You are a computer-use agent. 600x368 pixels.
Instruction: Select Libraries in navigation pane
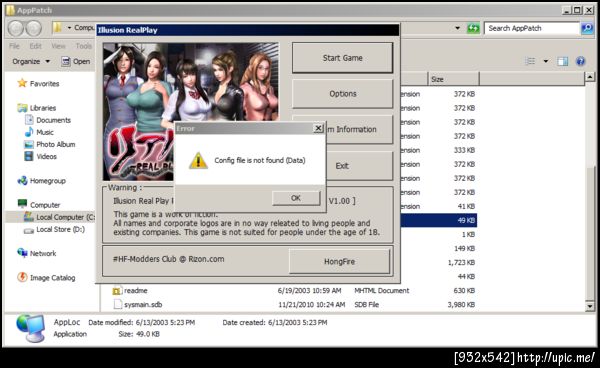coord(43,108)
